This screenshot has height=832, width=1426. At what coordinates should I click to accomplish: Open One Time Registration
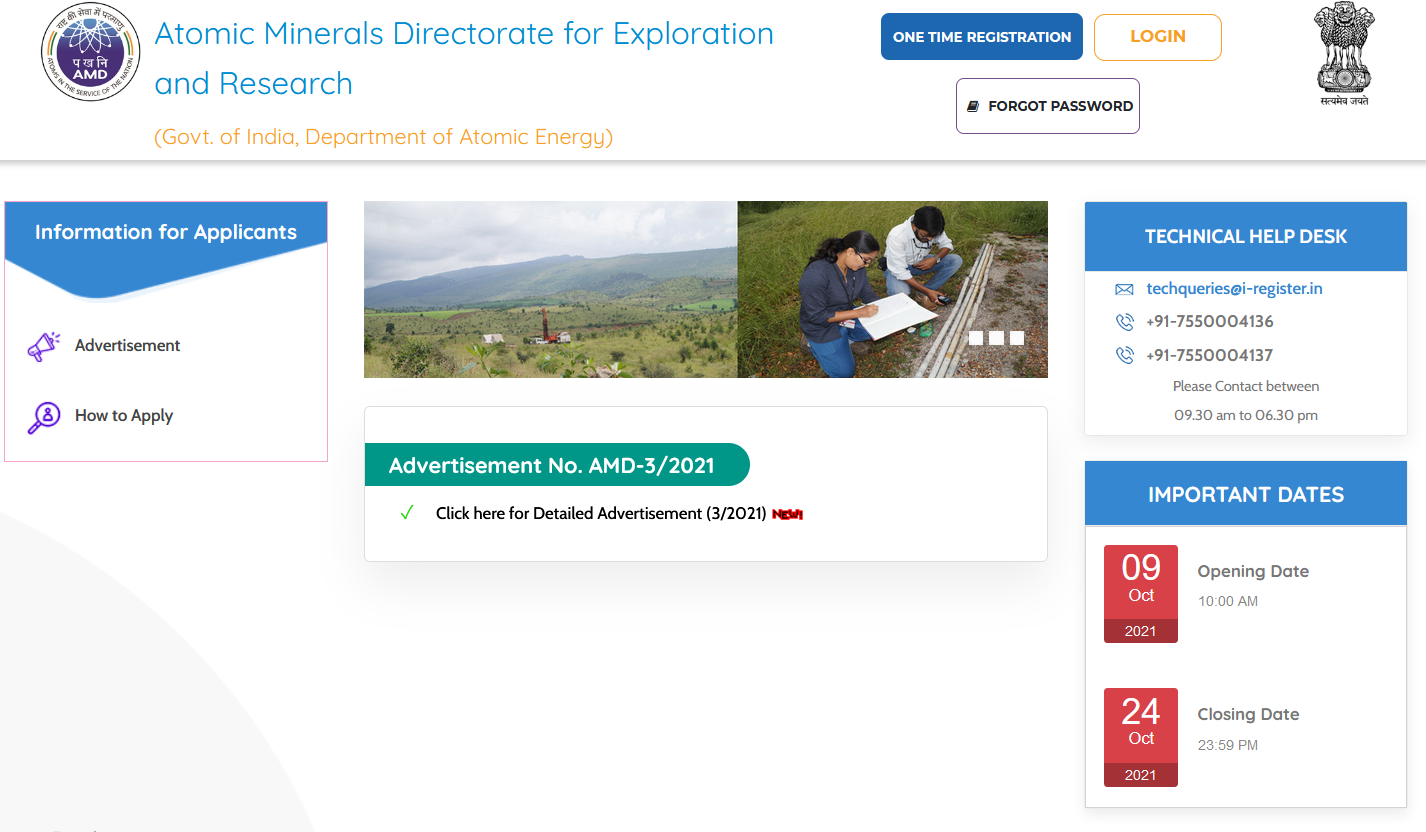982,37
